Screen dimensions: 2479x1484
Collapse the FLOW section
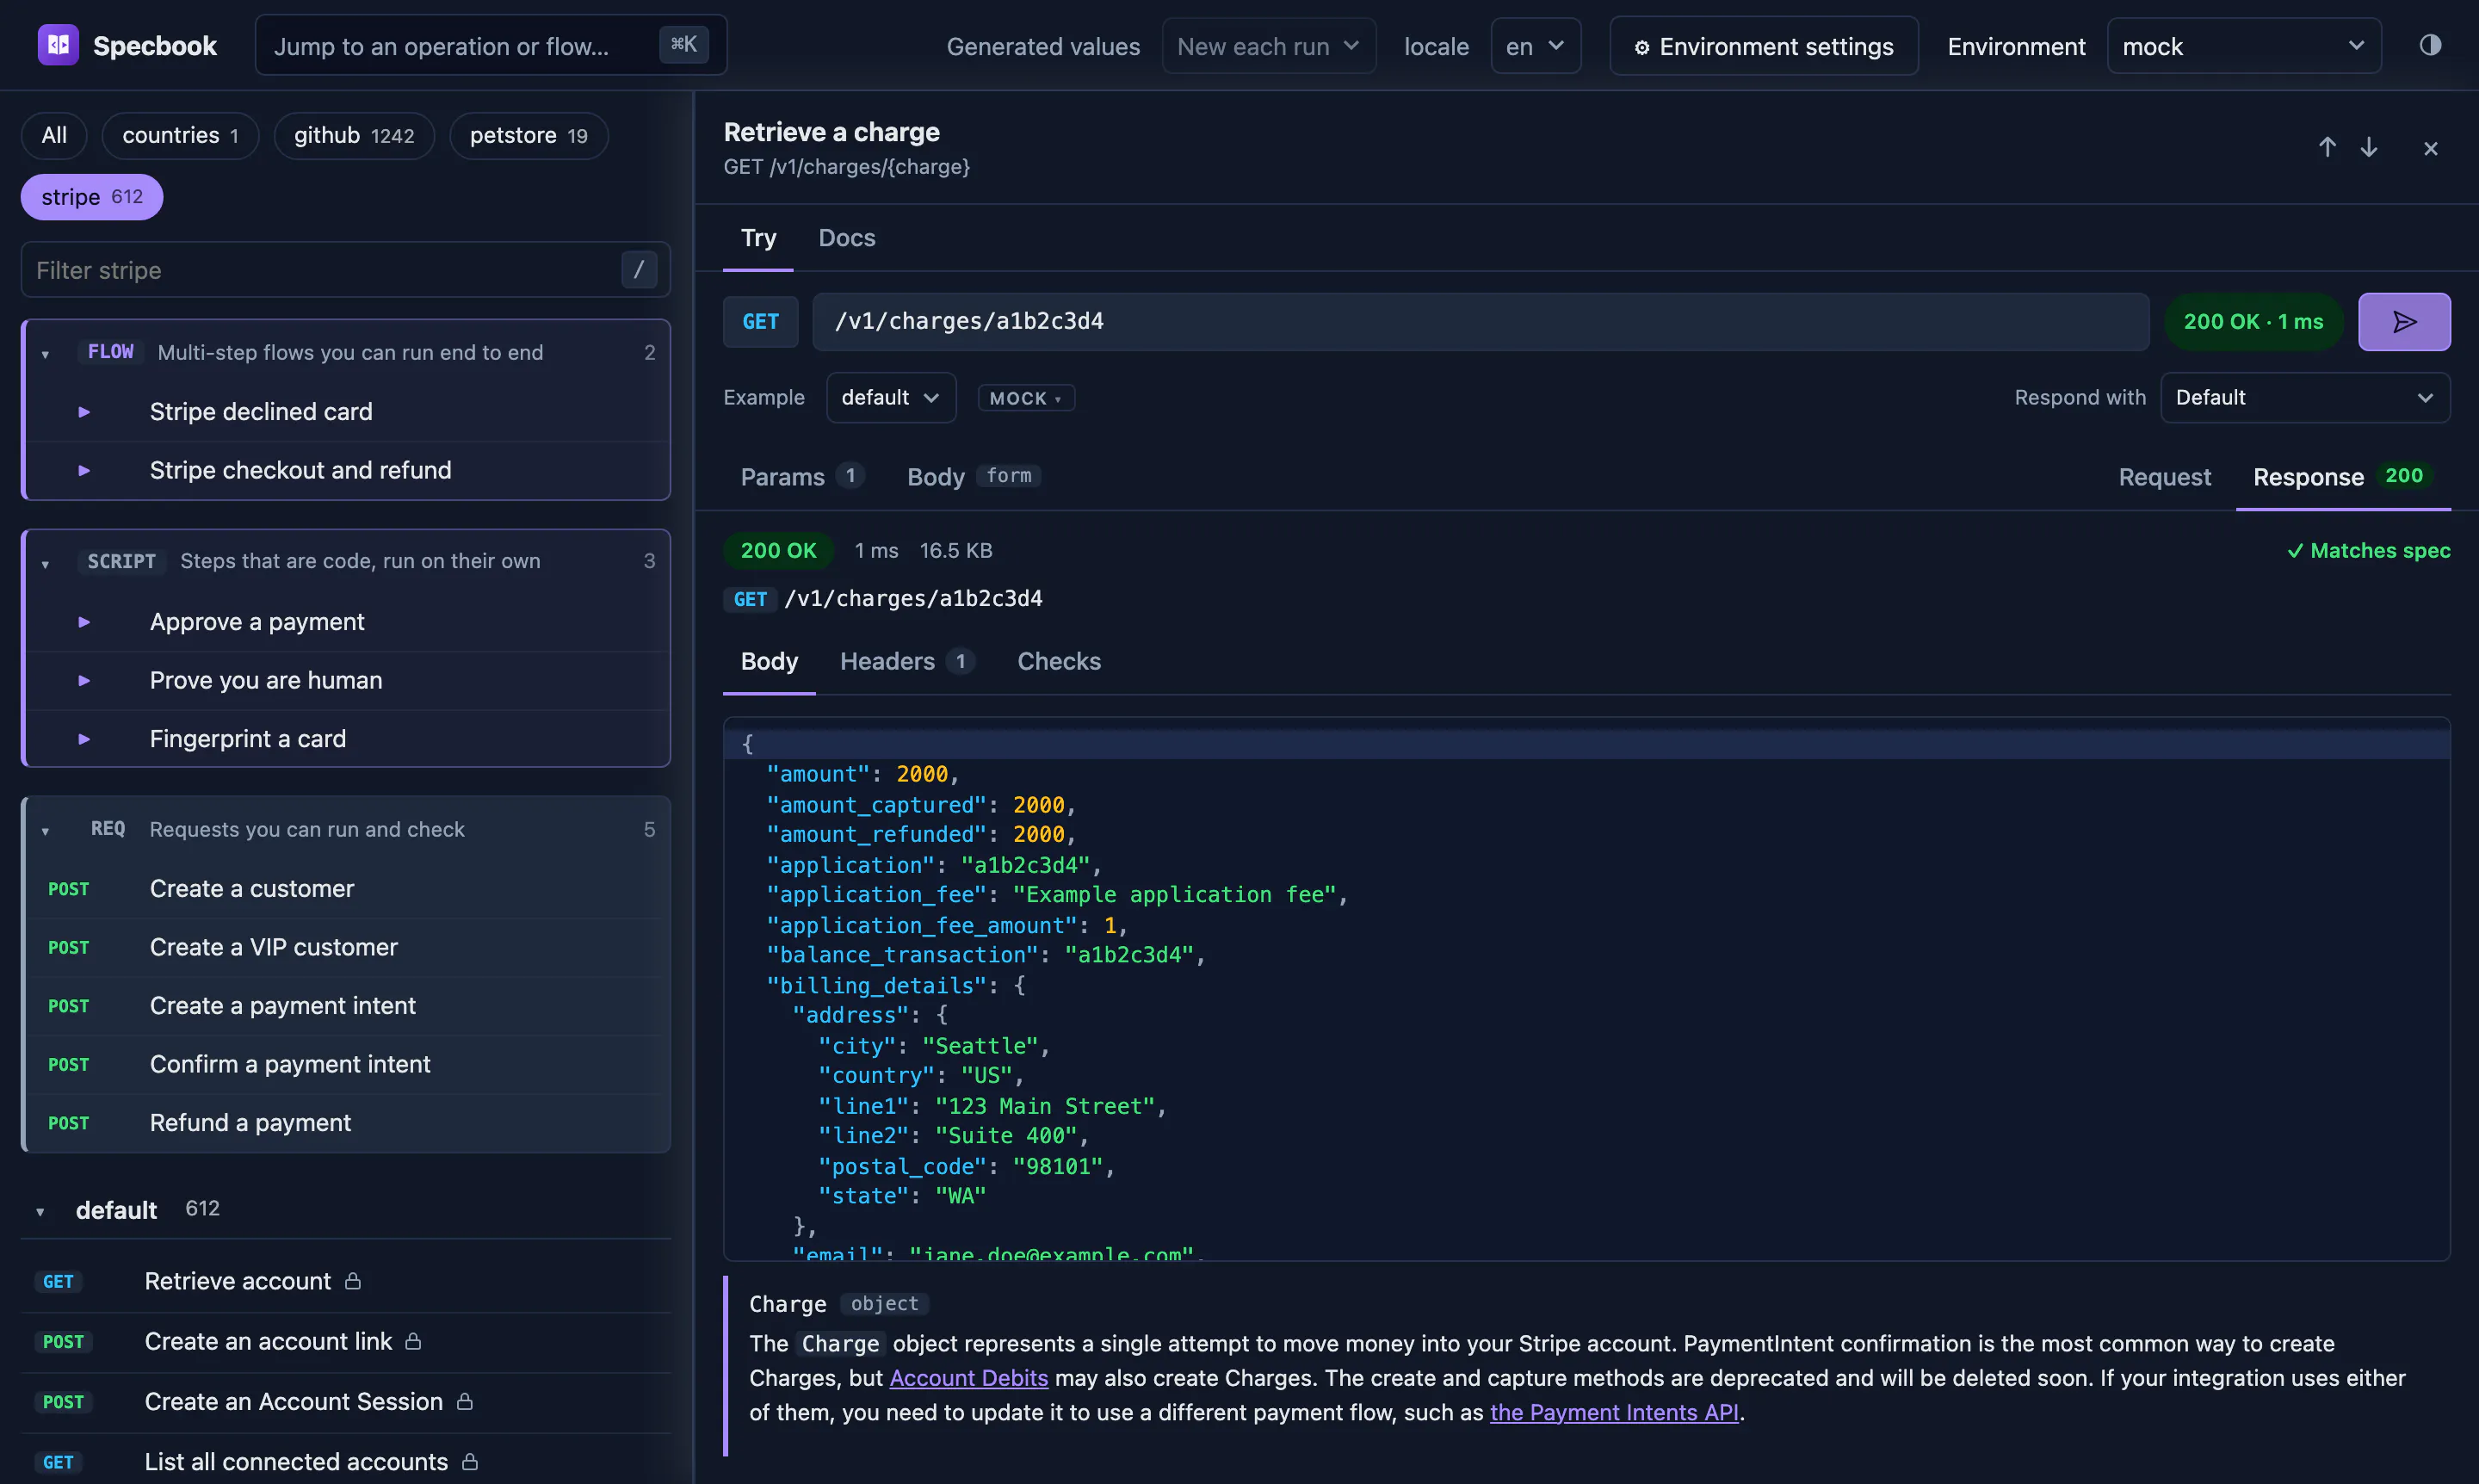pos(45,354)
